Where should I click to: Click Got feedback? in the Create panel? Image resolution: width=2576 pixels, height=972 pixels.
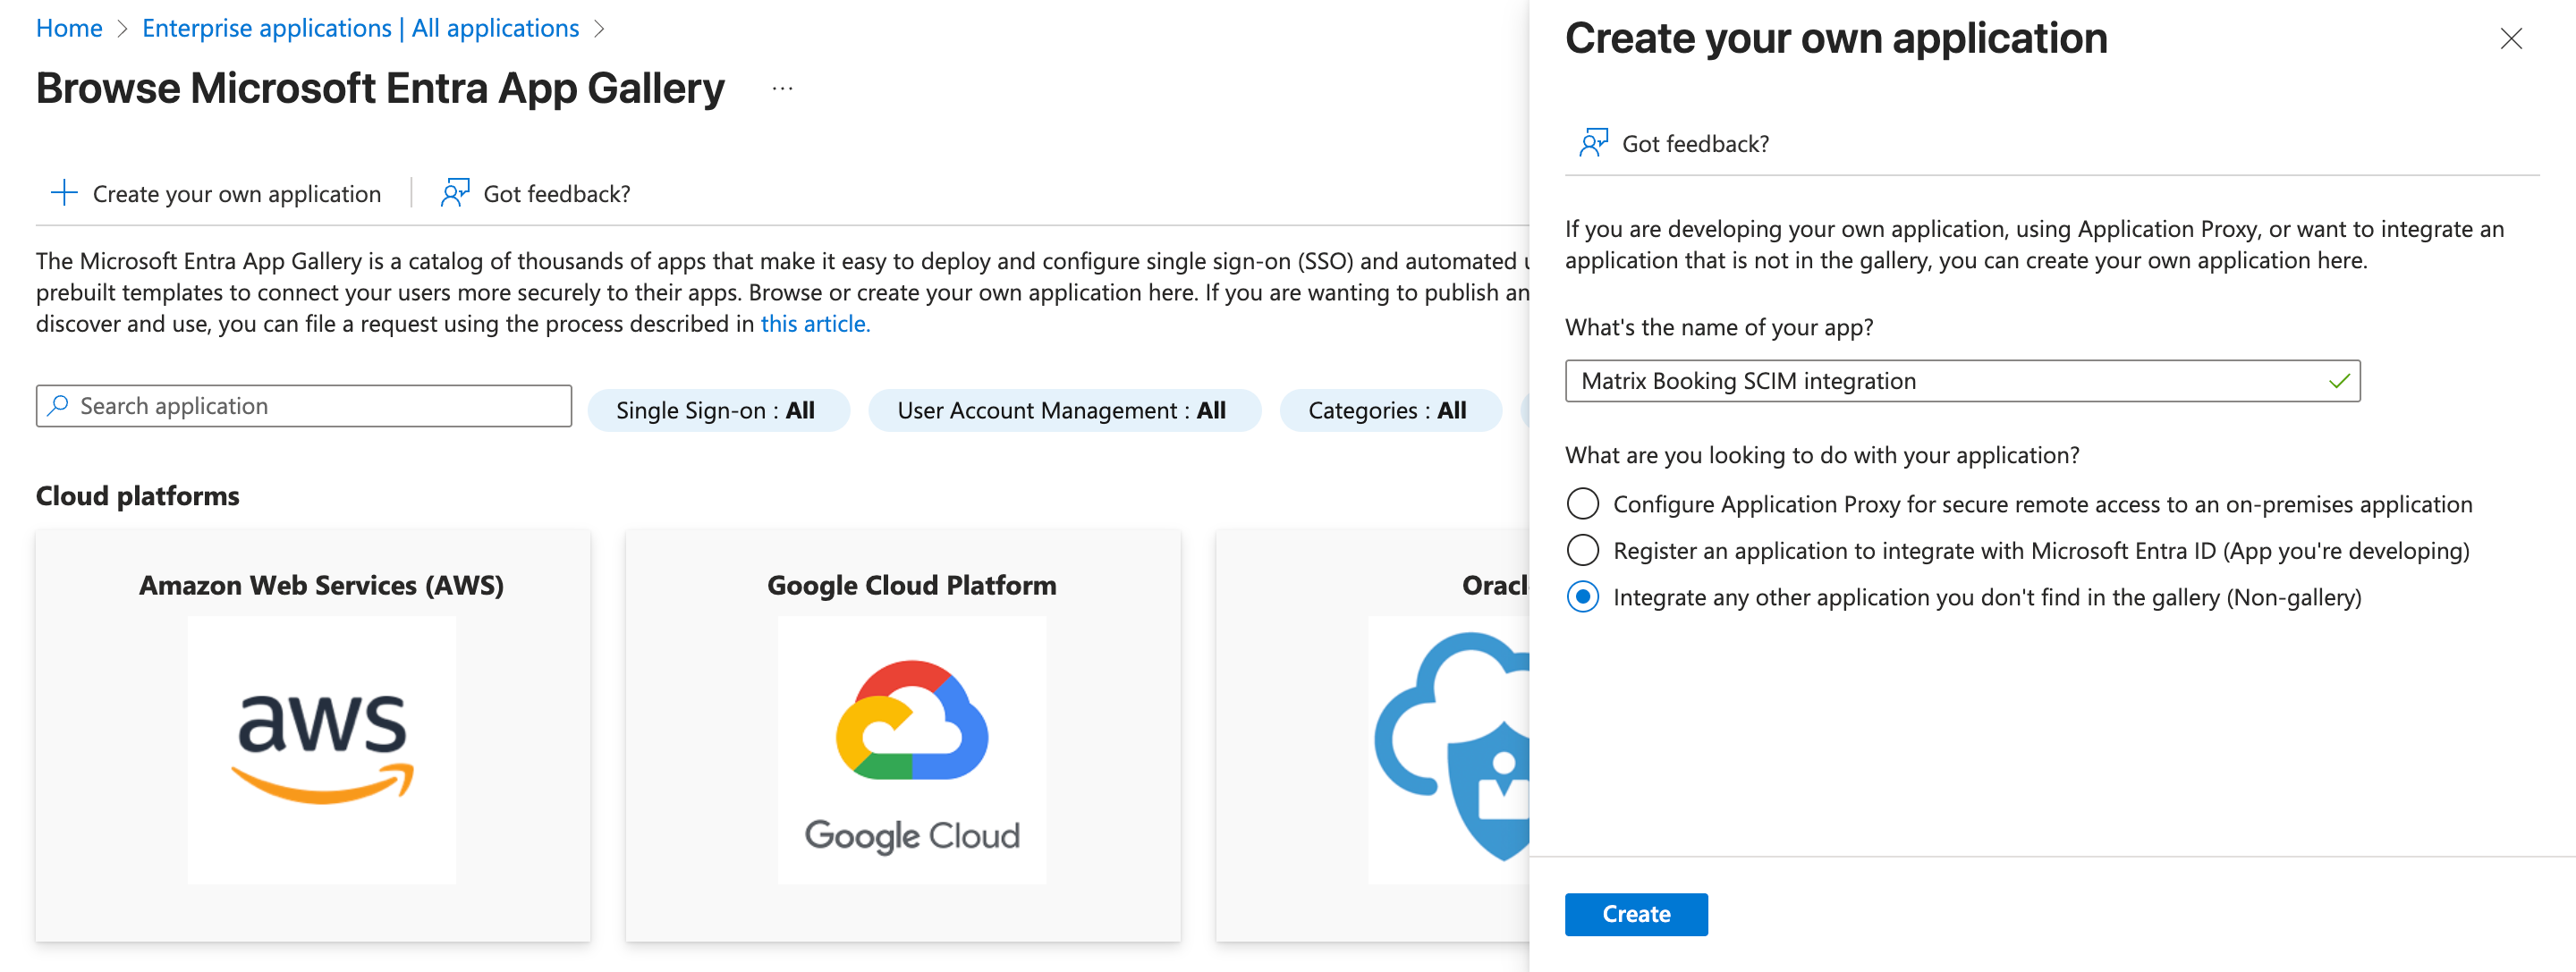pyautogui.click(x=1674, y=143)
